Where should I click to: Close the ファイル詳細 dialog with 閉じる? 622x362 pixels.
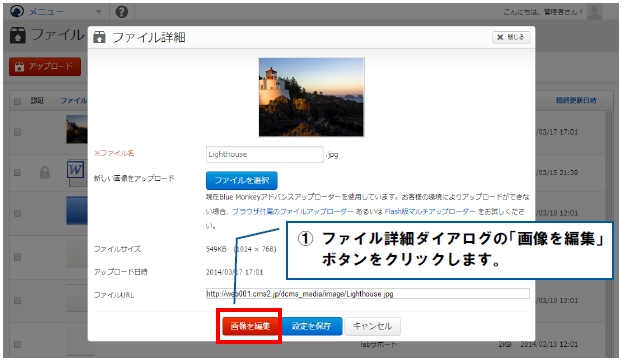tap(511, 37)
